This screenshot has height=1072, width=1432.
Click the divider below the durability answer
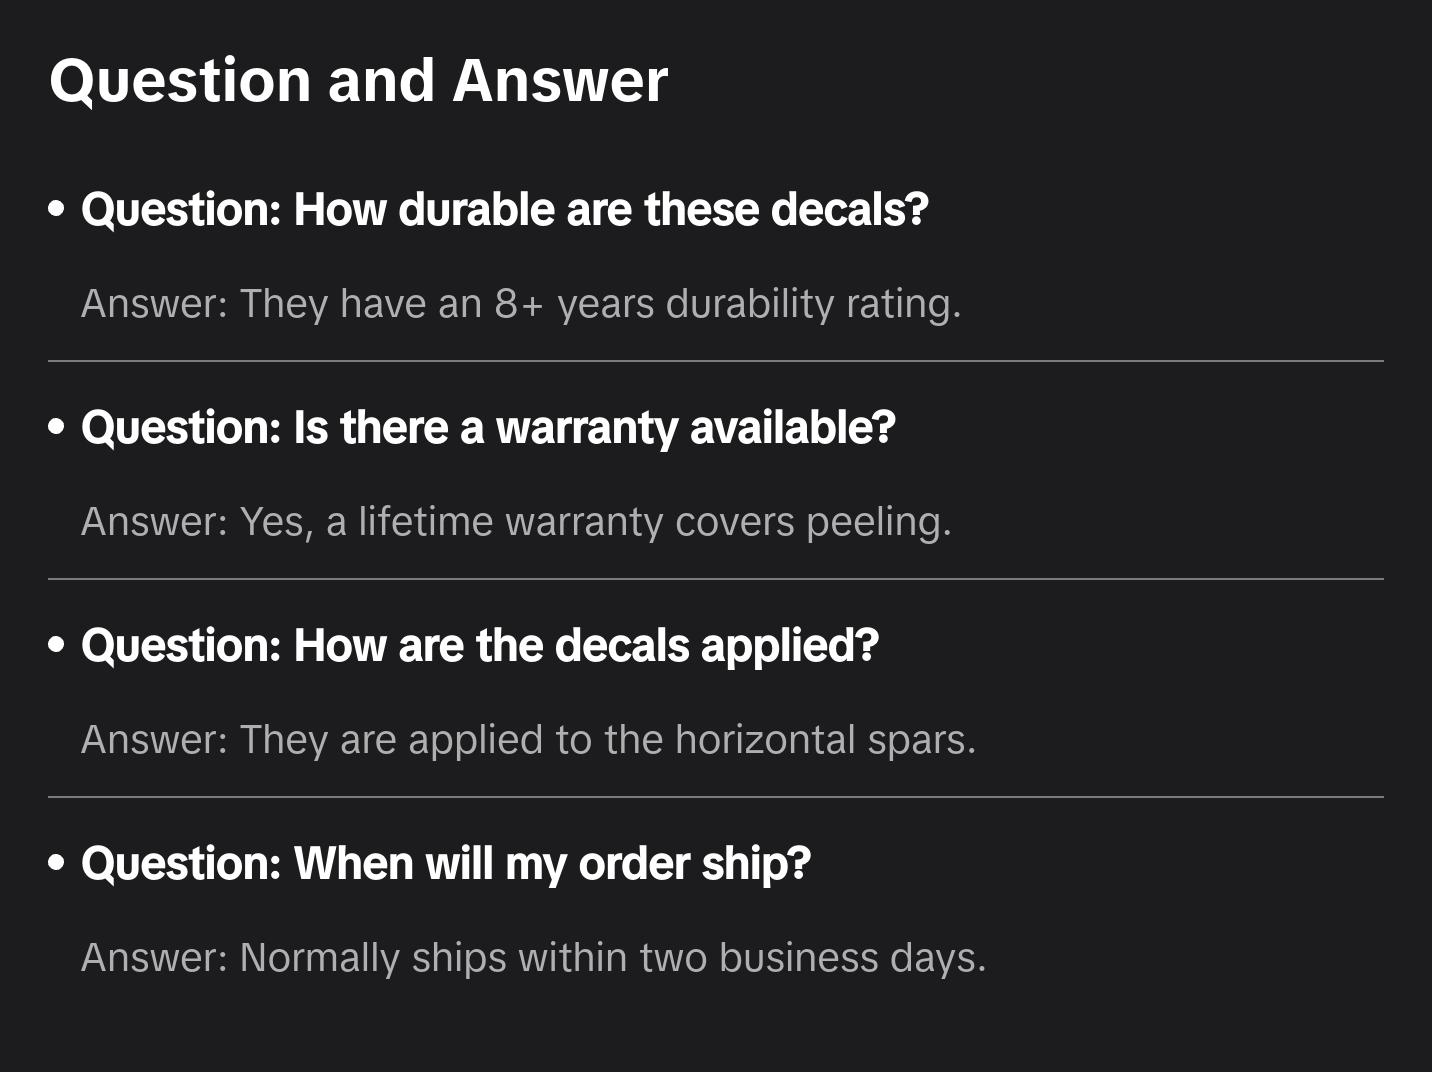point(716,361)
